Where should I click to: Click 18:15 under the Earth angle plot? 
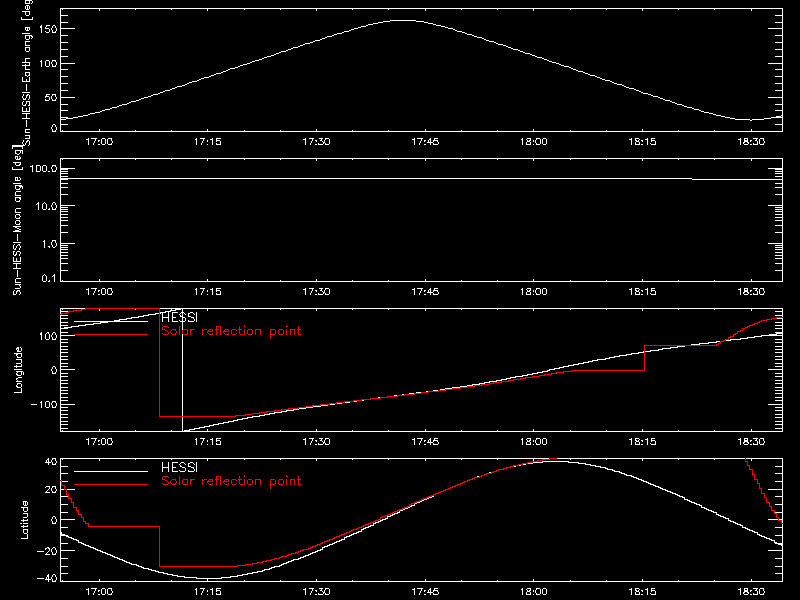click(x=642, y=142)
